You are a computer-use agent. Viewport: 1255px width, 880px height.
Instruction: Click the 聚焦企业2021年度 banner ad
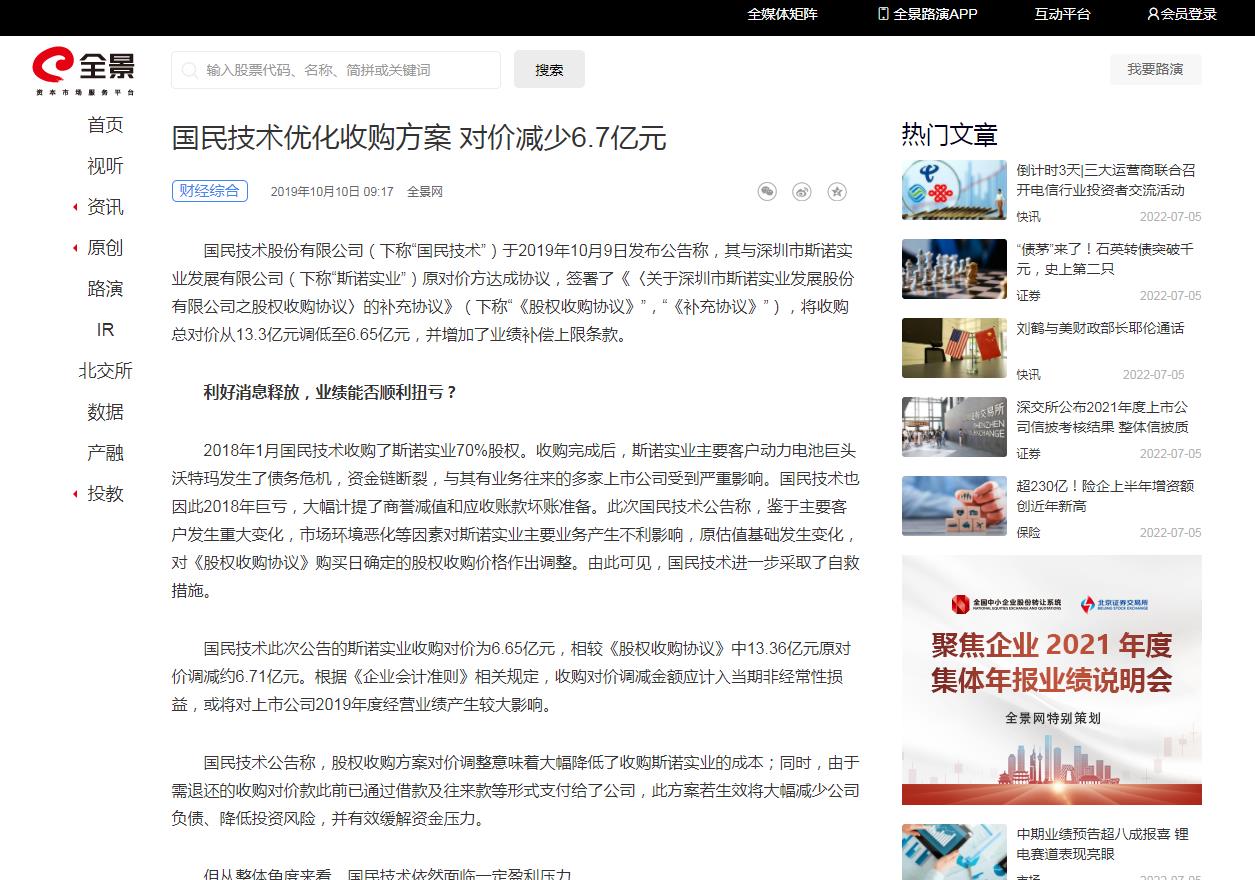pyautogui.click(x=1052, y=680)
